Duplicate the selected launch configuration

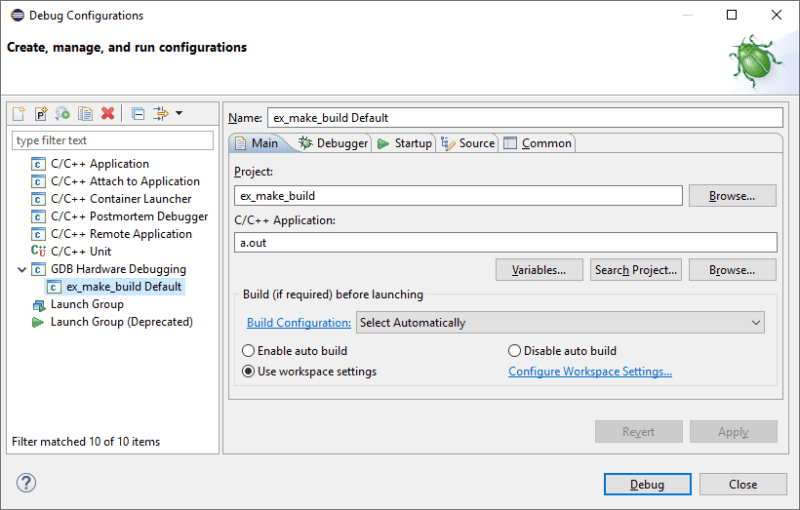coord(85,114)
